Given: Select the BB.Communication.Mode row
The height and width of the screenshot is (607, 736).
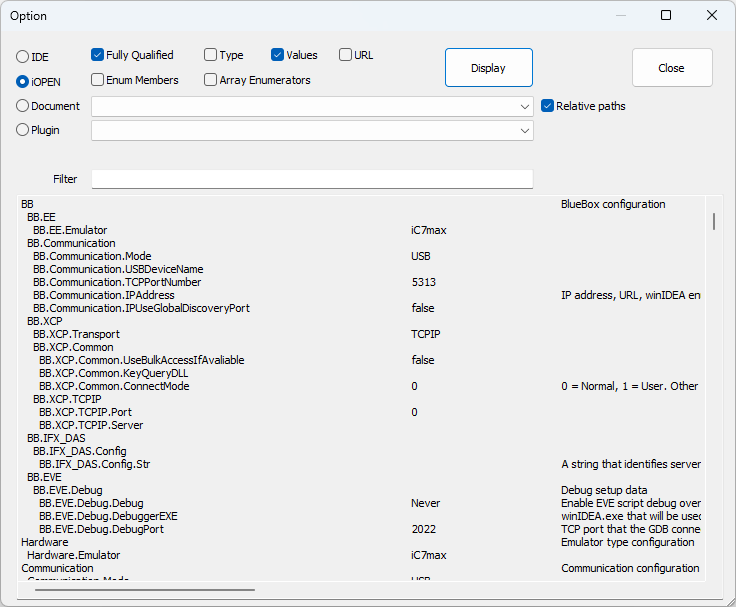Looking at the screenshot, I should point(92,256).
